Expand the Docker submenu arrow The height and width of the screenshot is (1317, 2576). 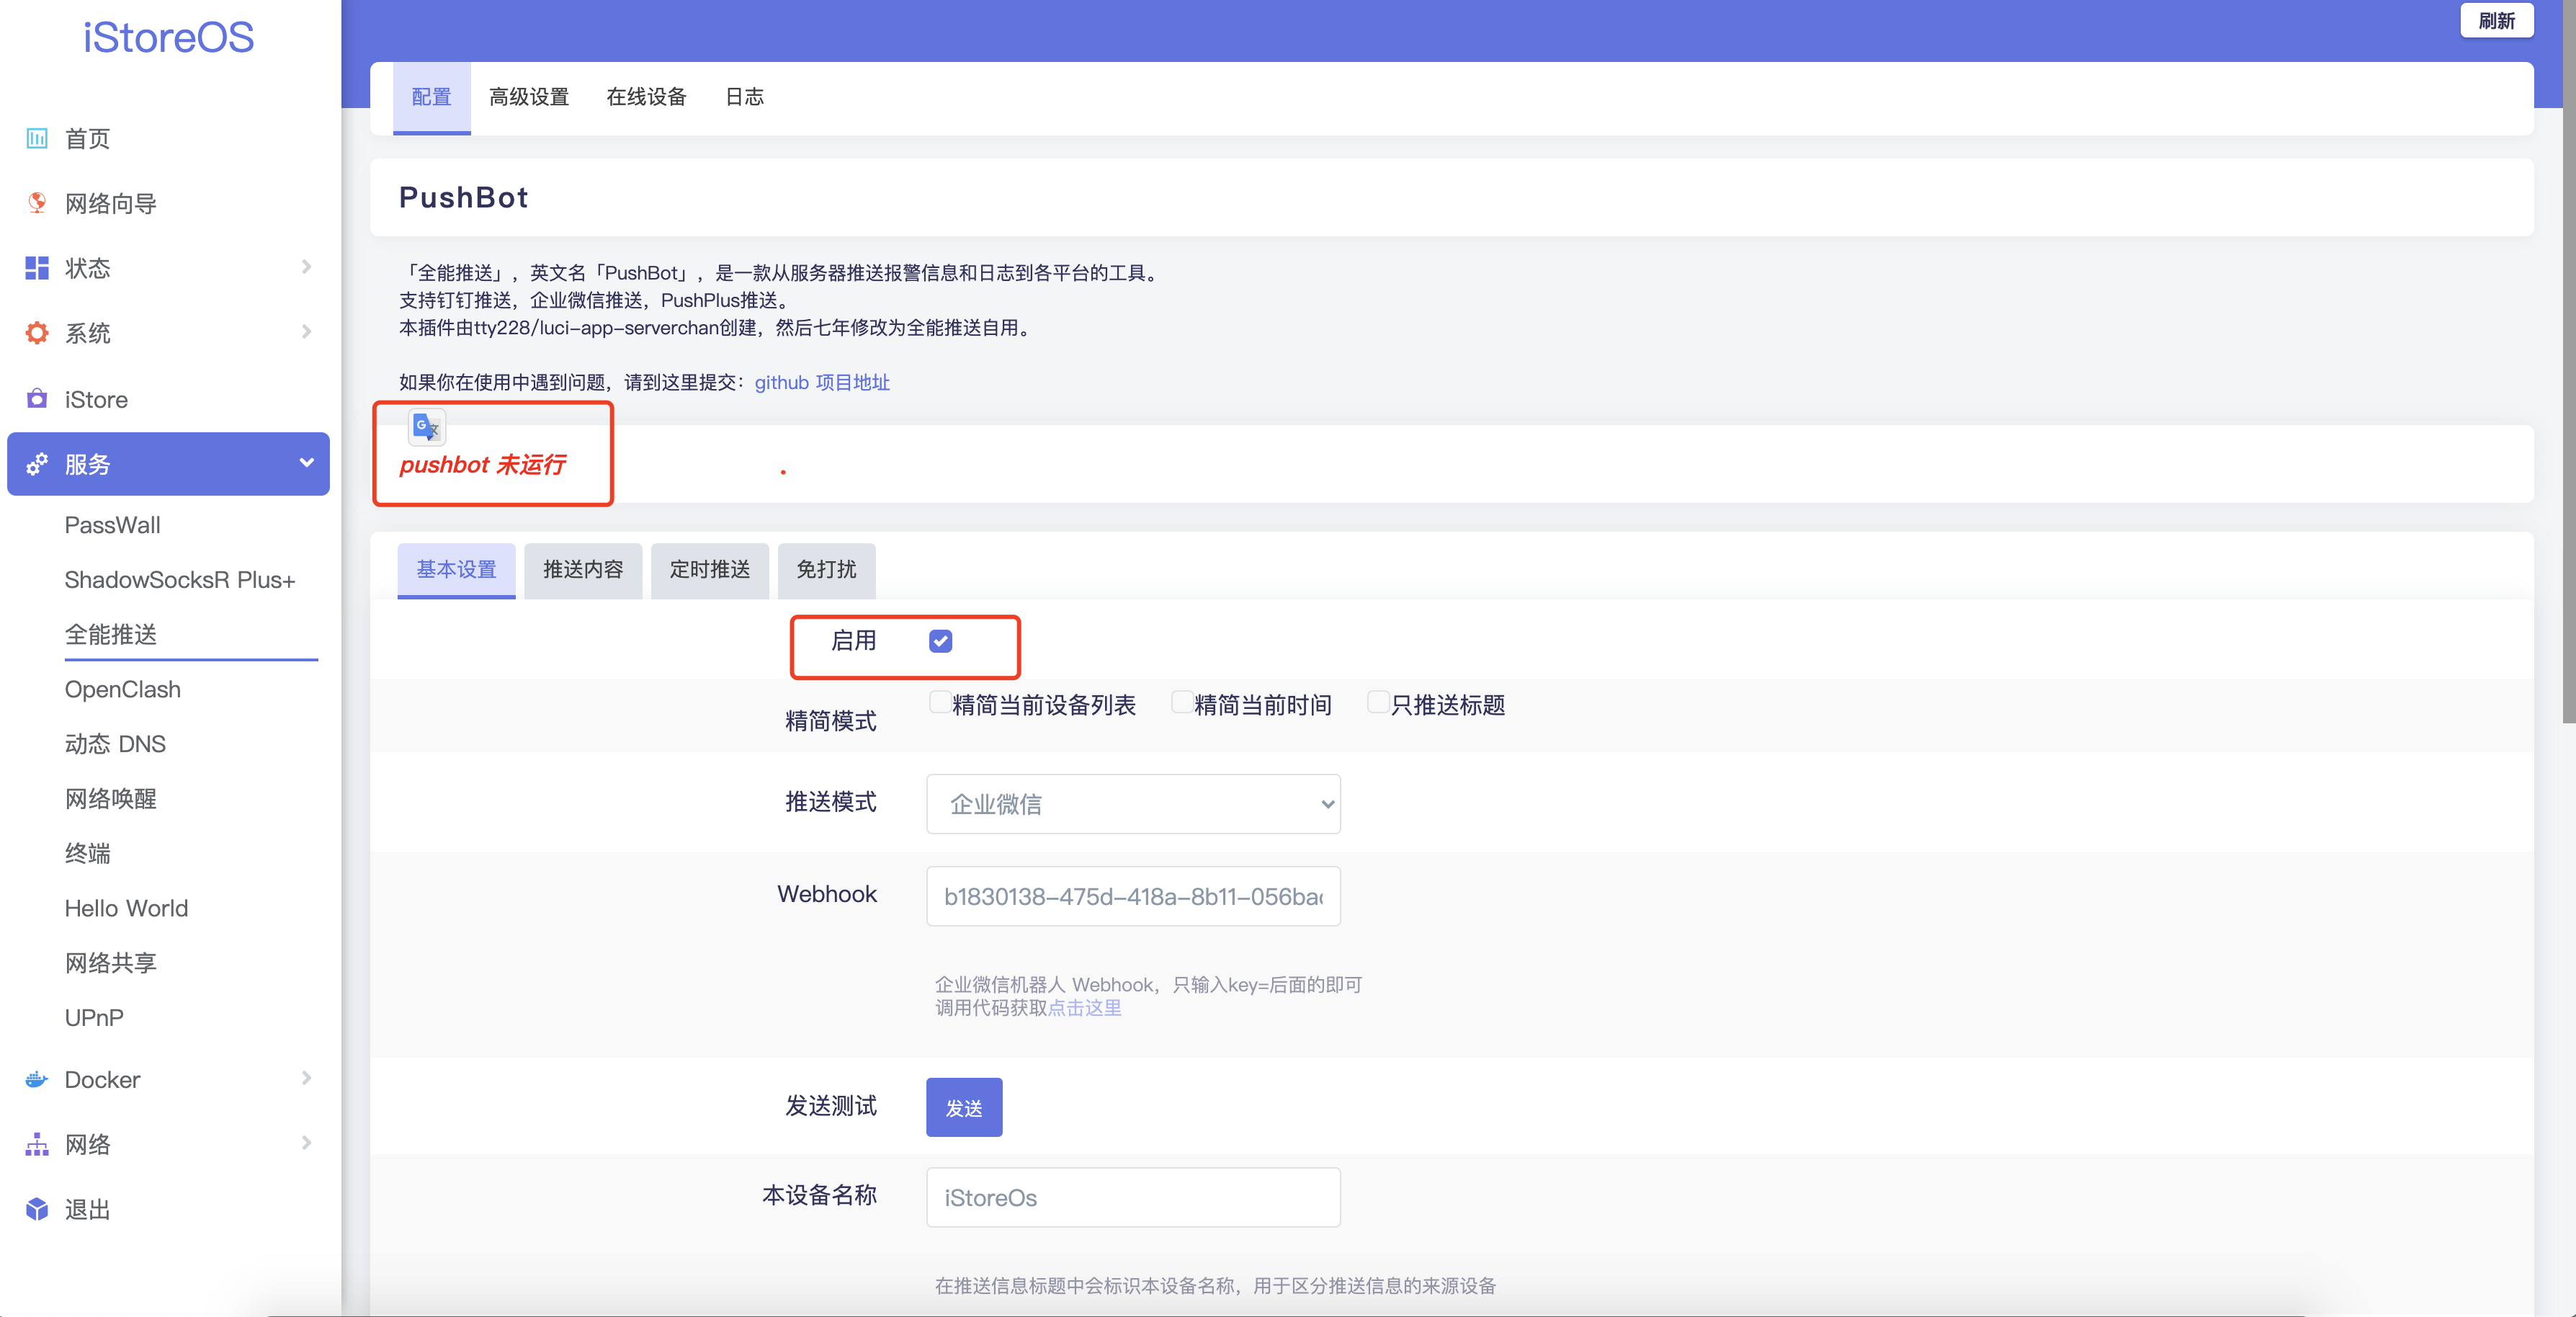click(306, 1078)
